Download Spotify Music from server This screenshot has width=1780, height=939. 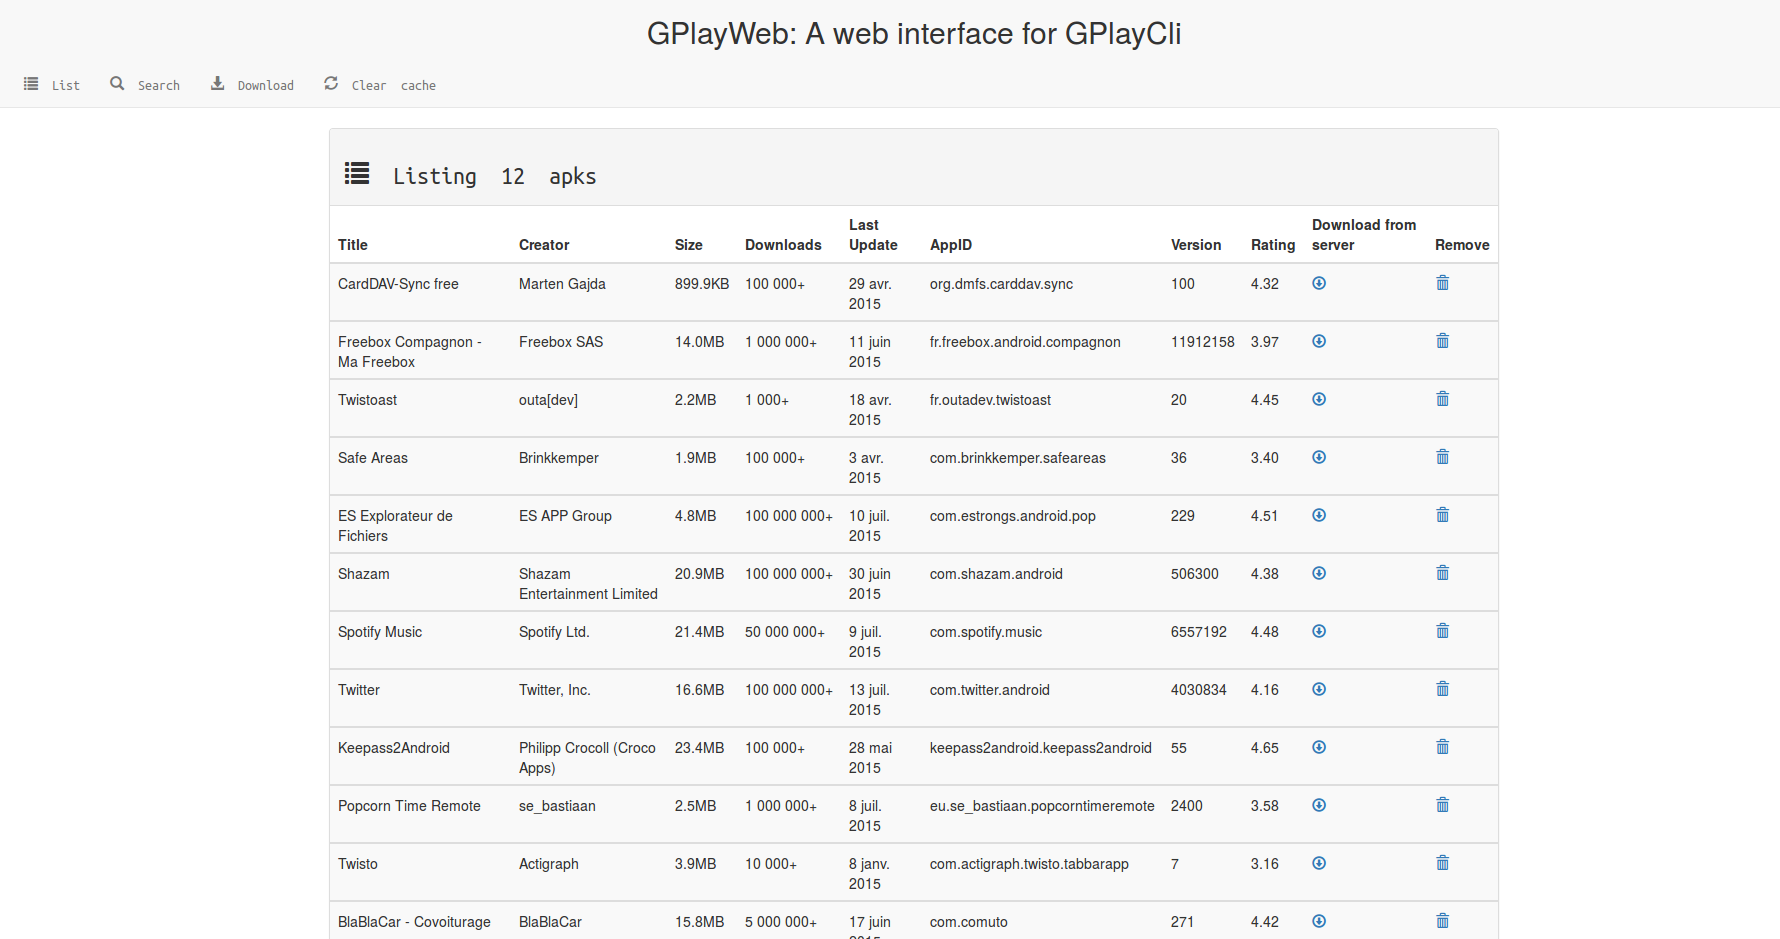[x=1319, y=631]
